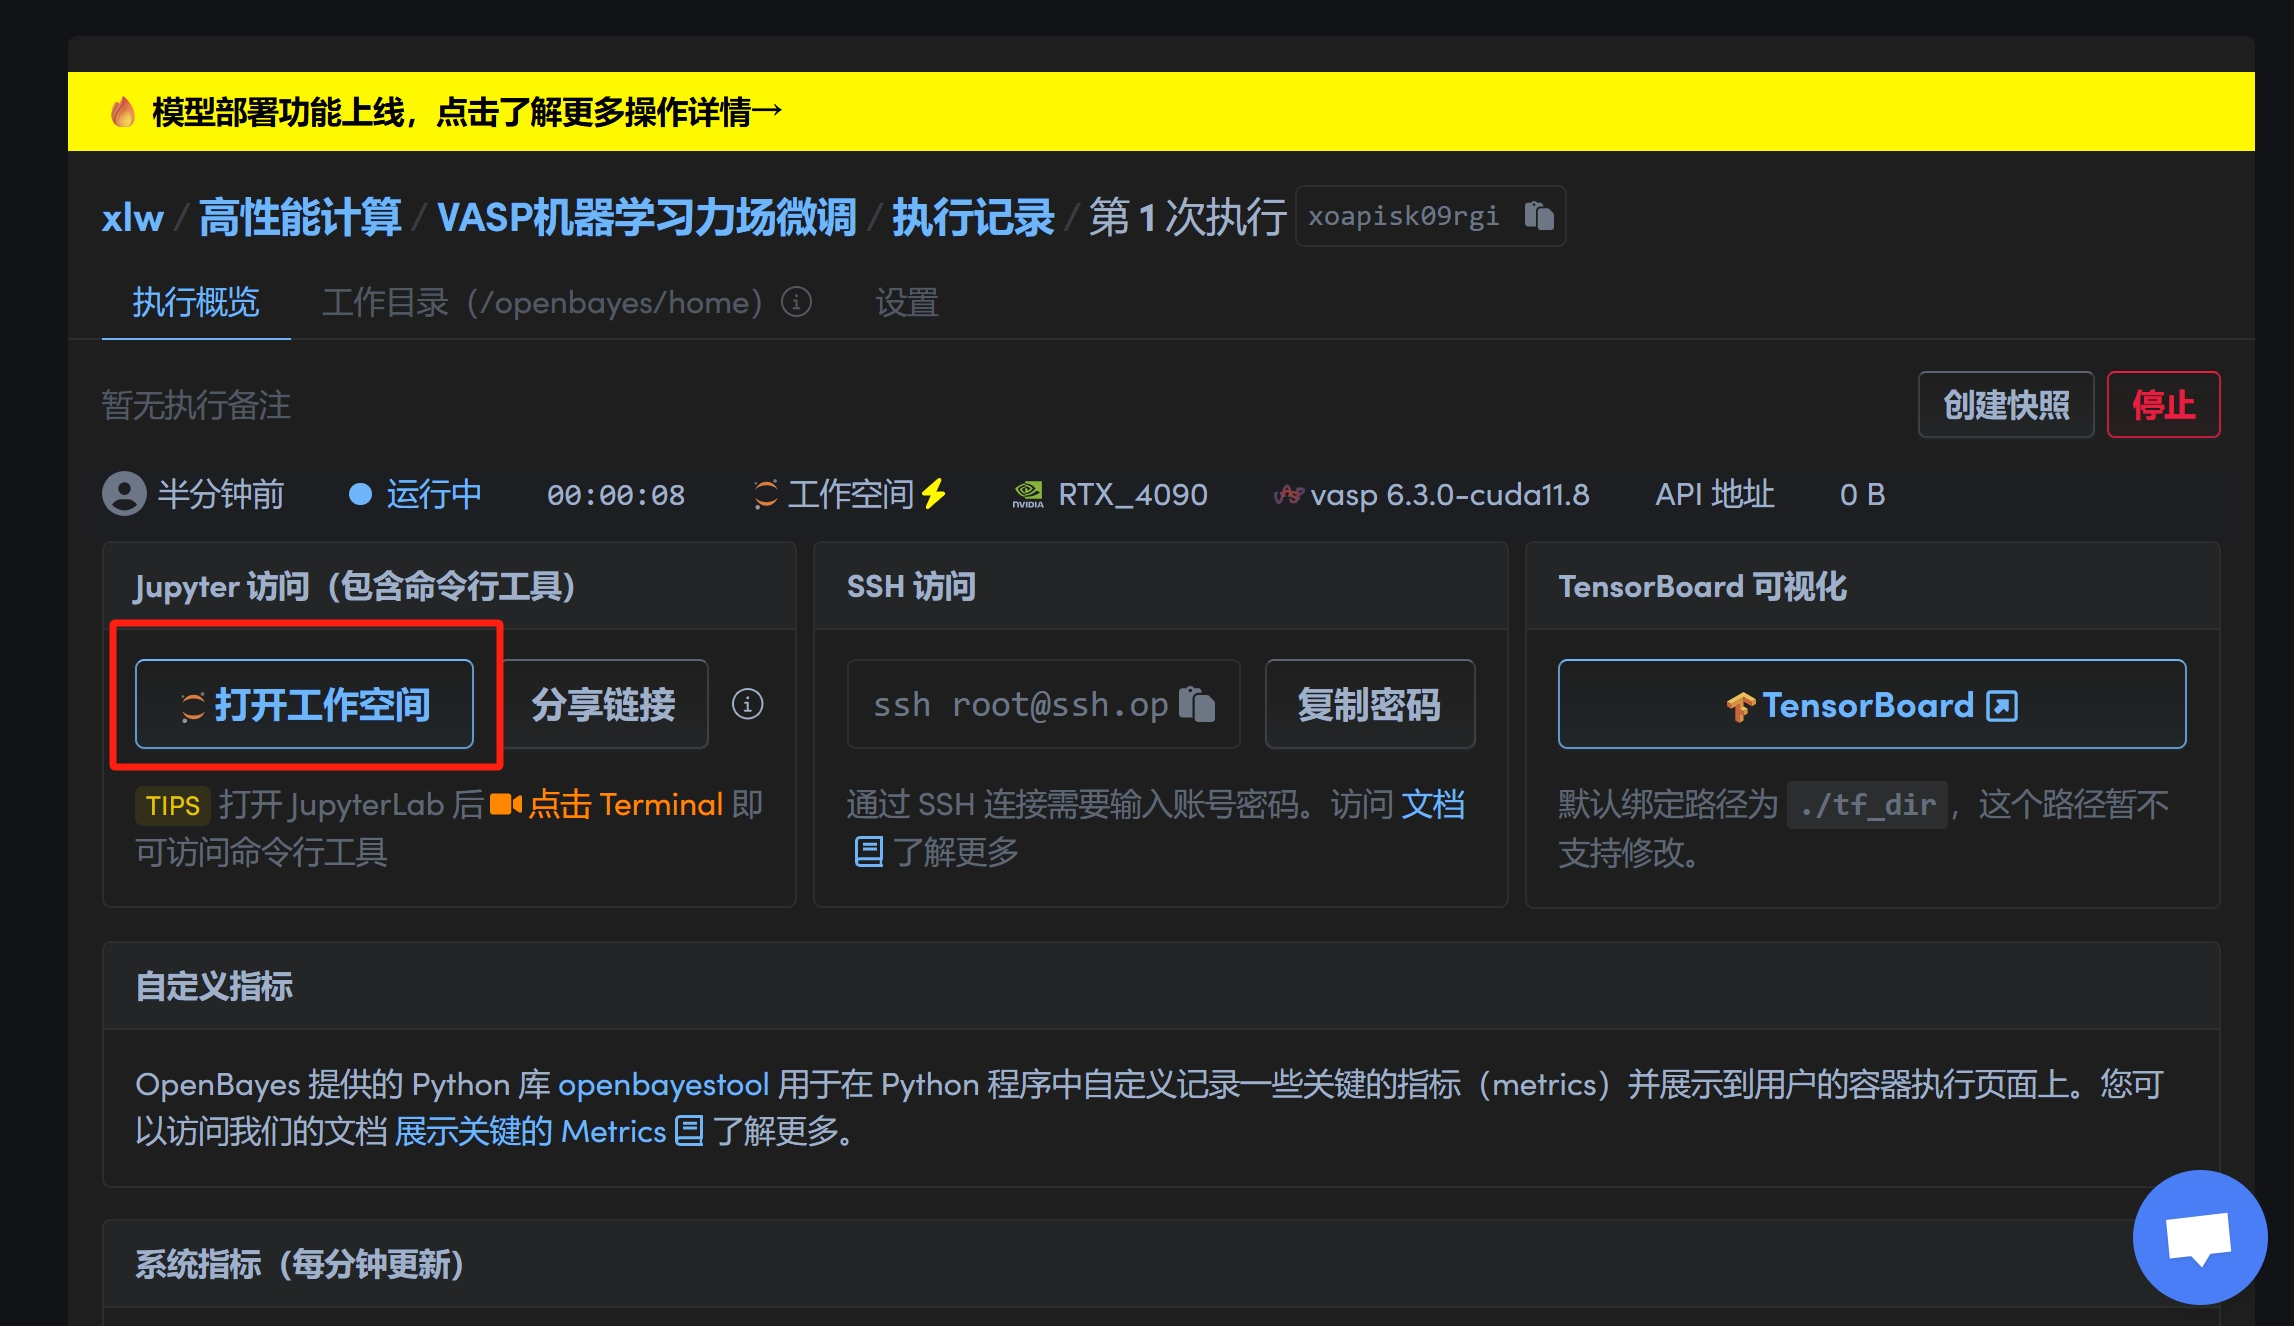Click the 工作空间 lightning status
Viewport: 2294px width, 1326px height.
pyautogui.click(x=850, y=494)
